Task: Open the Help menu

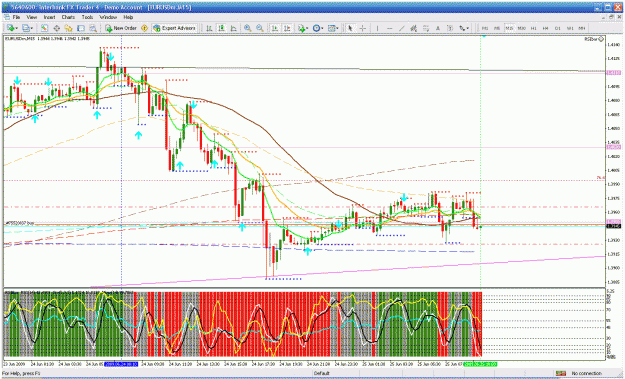Action: click(128, 18)
